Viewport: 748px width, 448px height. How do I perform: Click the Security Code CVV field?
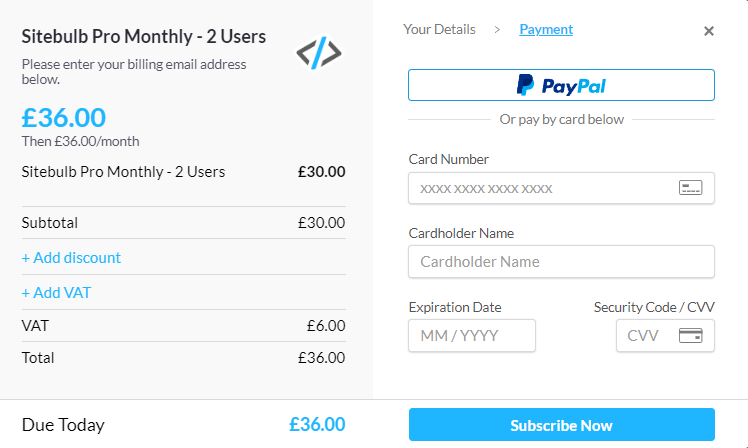tap(665, 335)
